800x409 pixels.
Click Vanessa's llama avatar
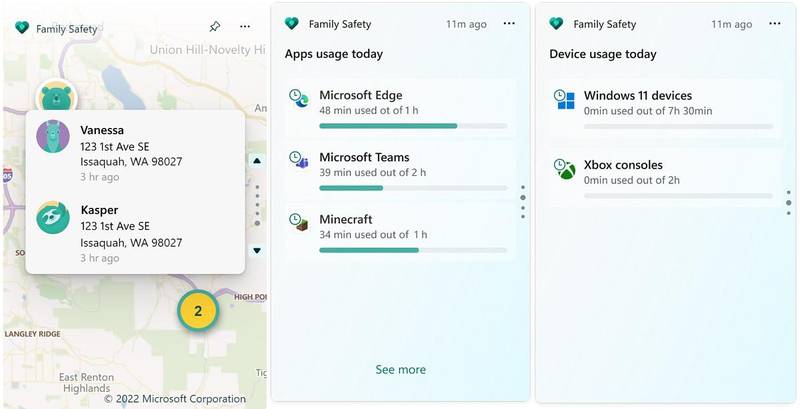click(53, 136)
